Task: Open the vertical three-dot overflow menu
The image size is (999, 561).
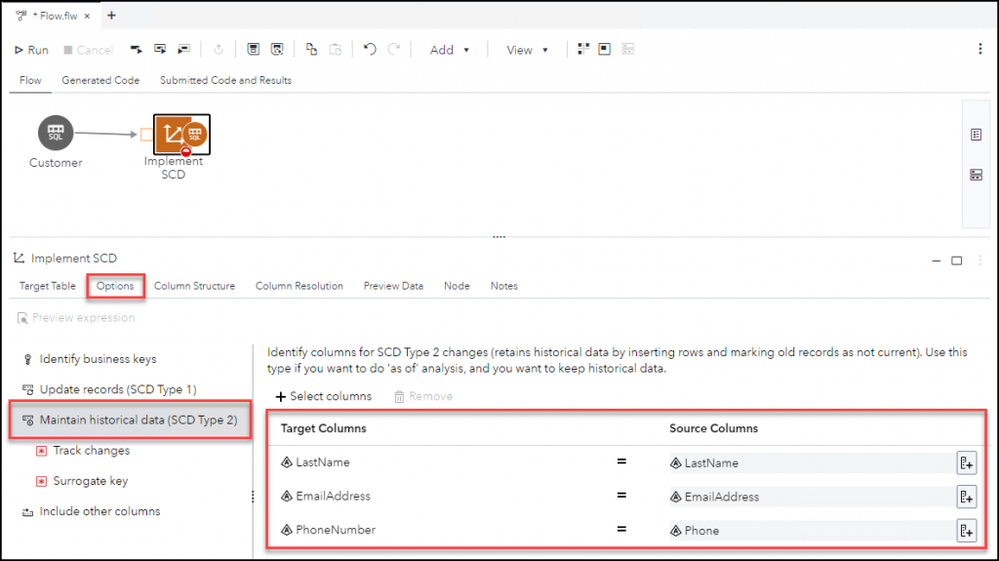Action: point(980,50)
